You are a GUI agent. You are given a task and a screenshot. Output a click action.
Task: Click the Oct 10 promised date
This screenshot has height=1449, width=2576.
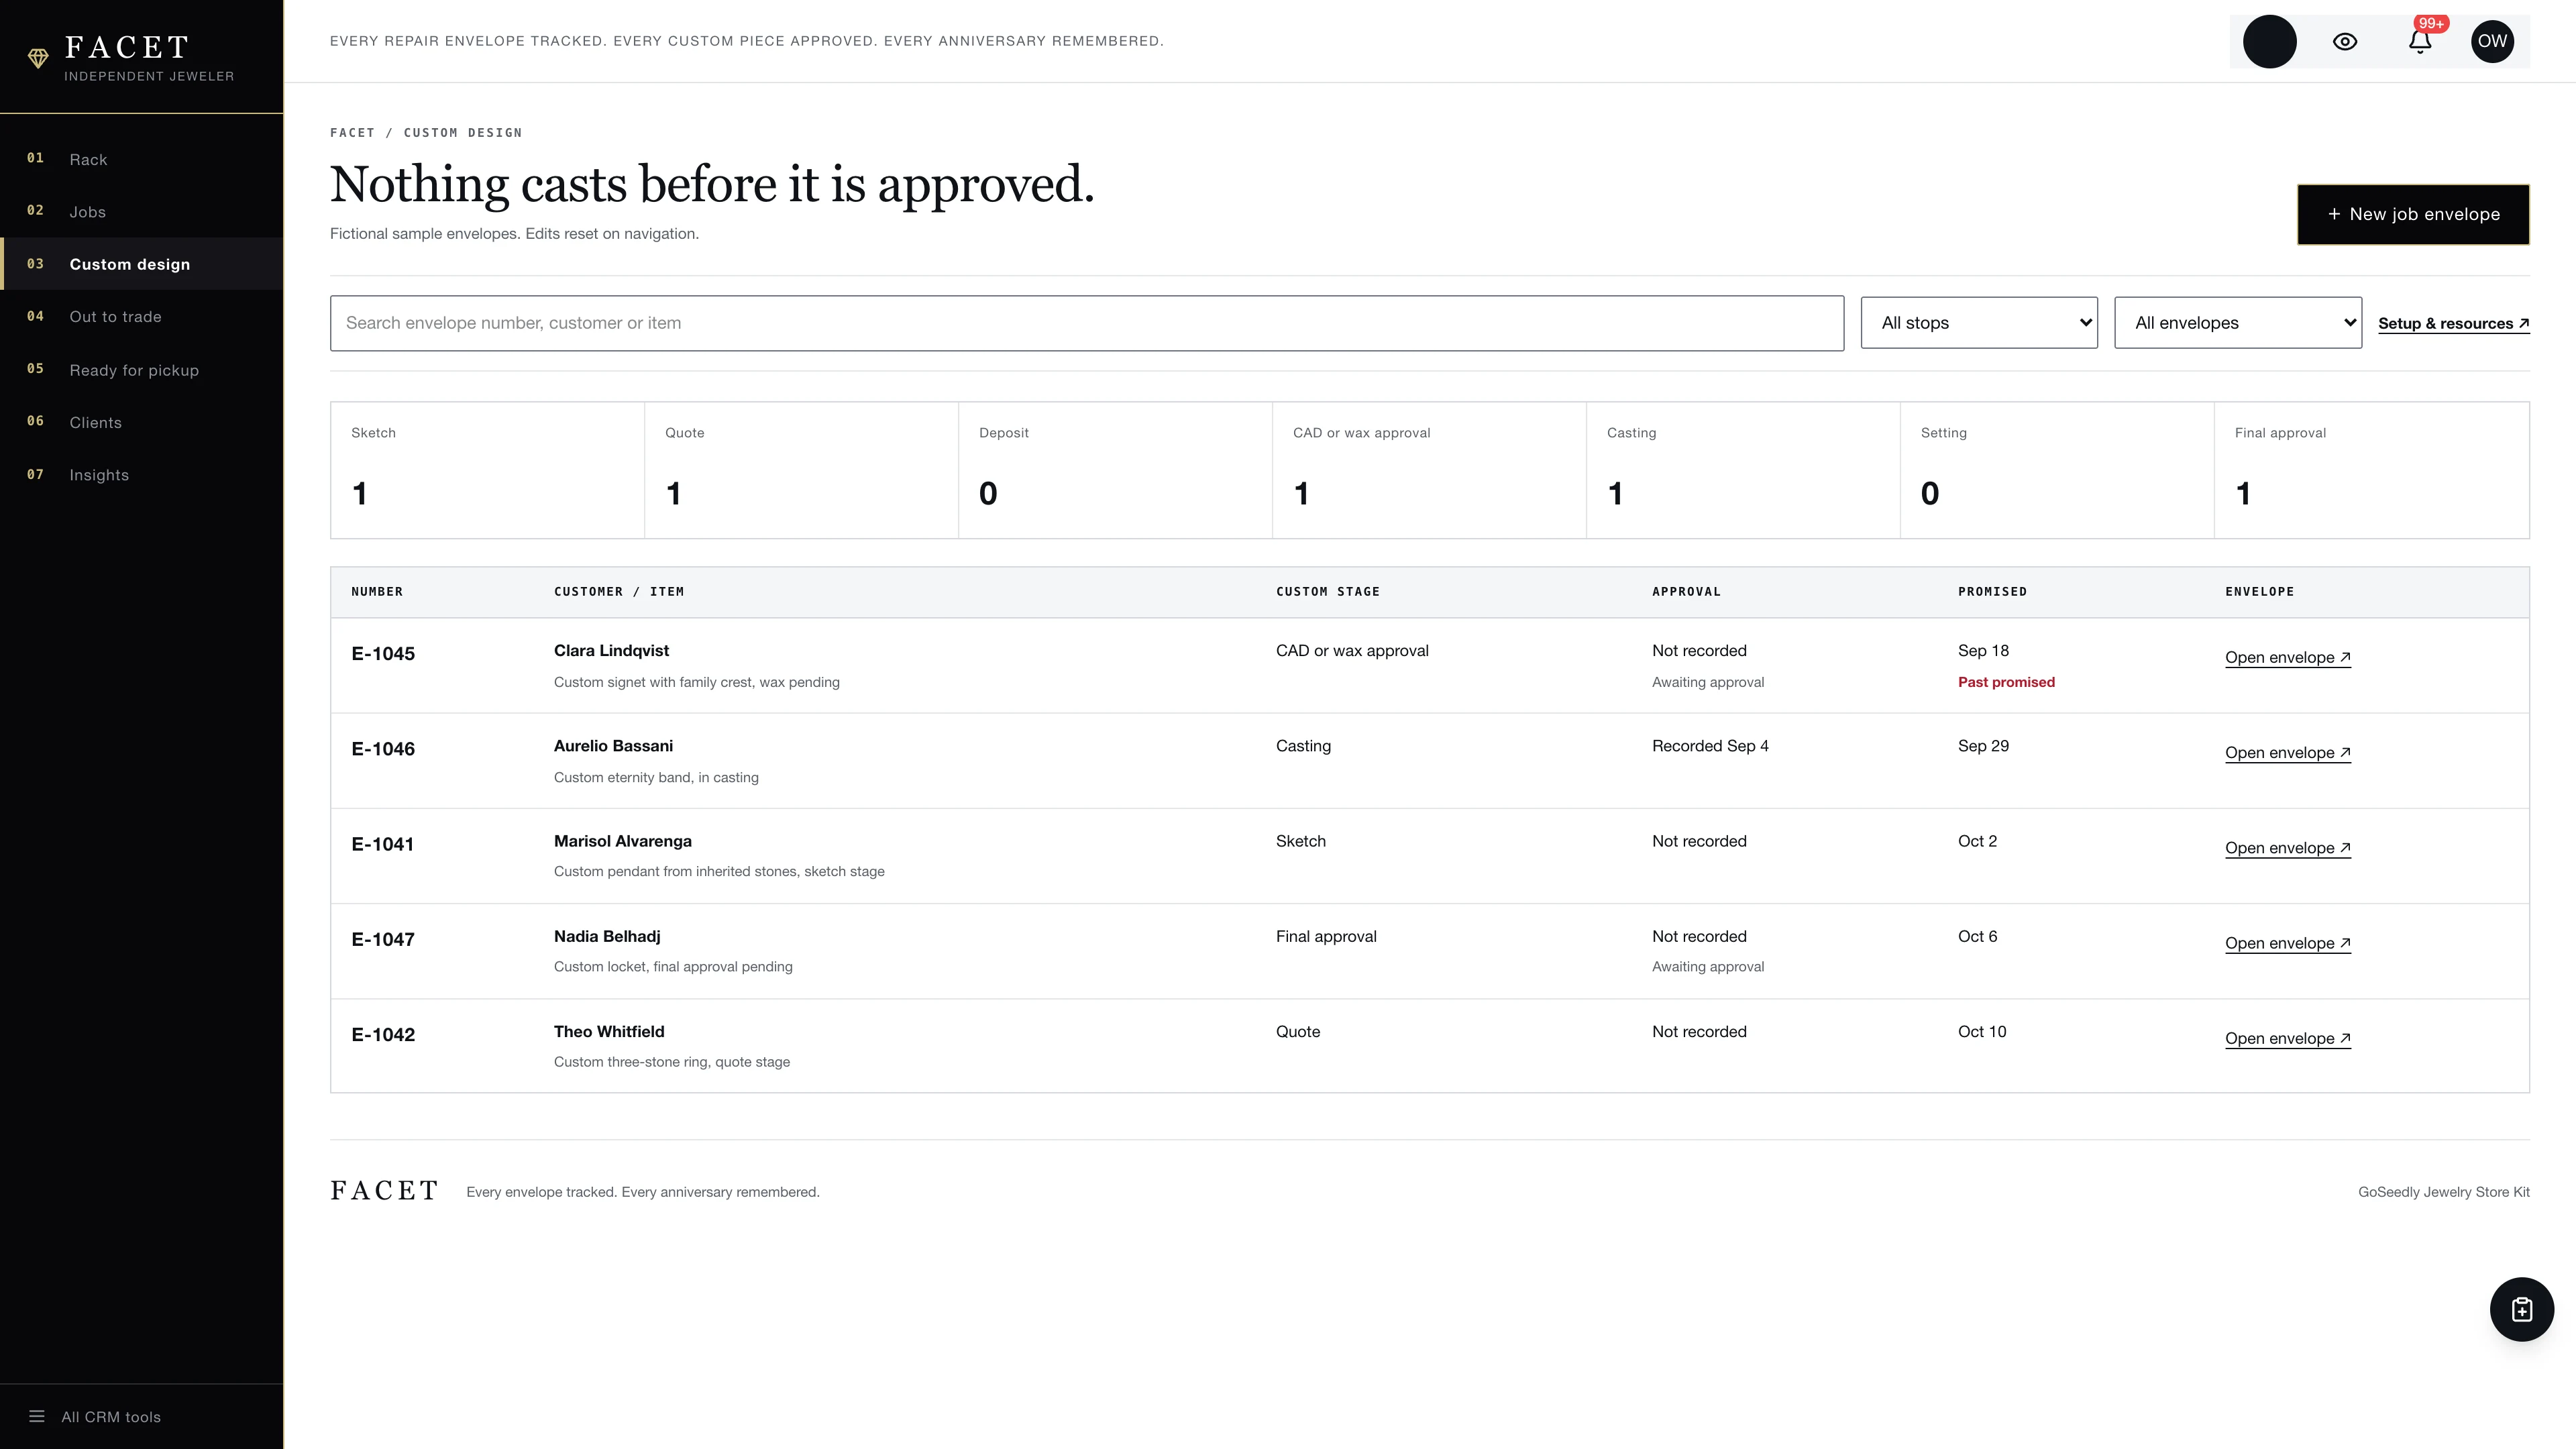1982,1032
